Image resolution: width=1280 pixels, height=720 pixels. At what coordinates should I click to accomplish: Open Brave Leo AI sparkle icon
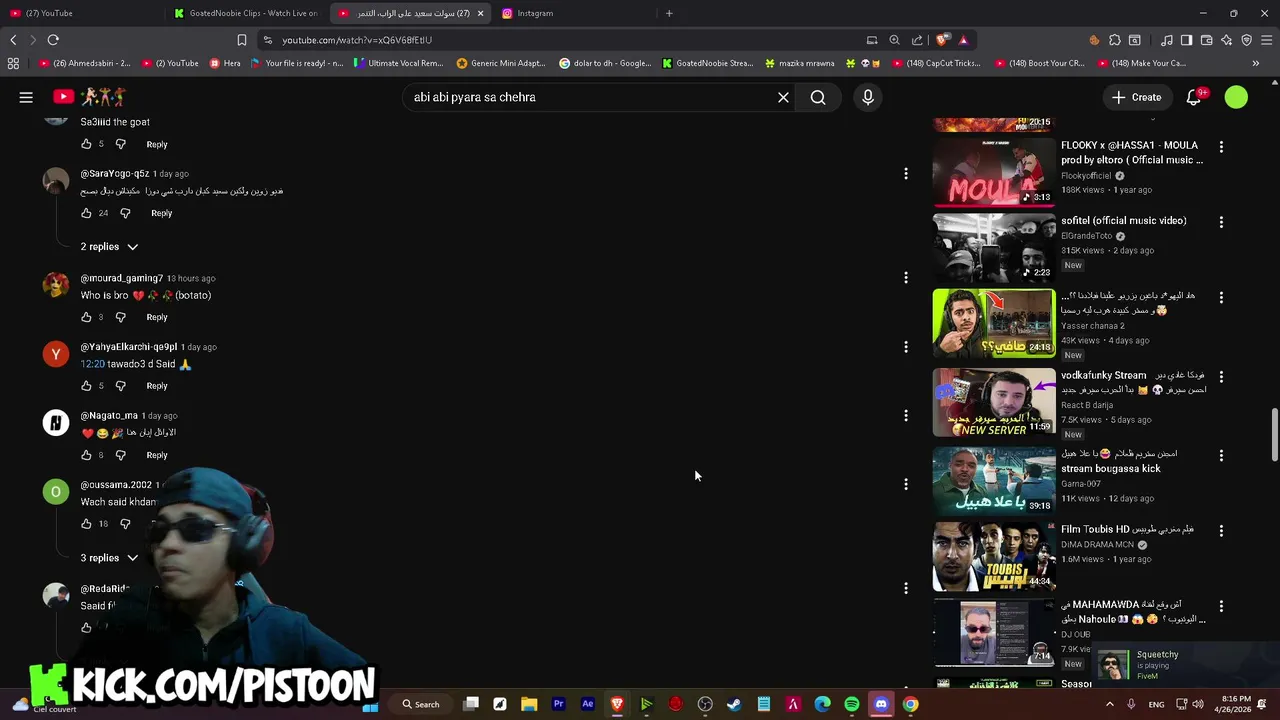pos(1226,40)
